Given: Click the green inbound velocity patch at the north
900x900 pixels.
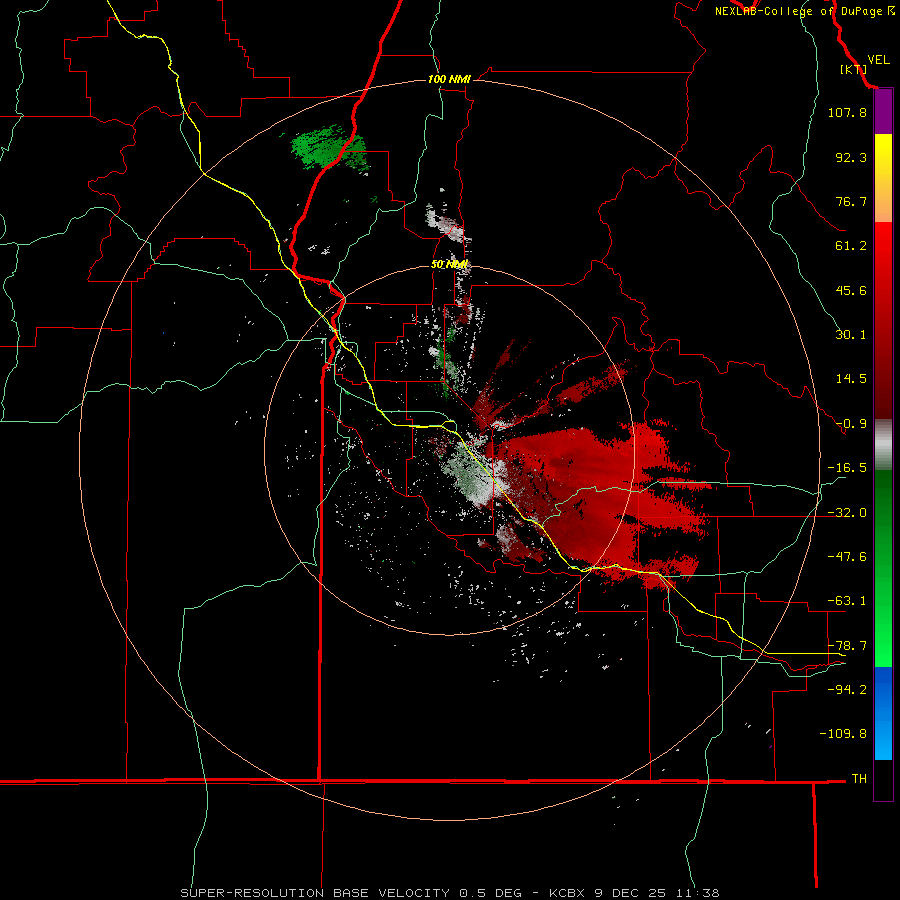Looking at the screenshot, I should tap(327, 148).
